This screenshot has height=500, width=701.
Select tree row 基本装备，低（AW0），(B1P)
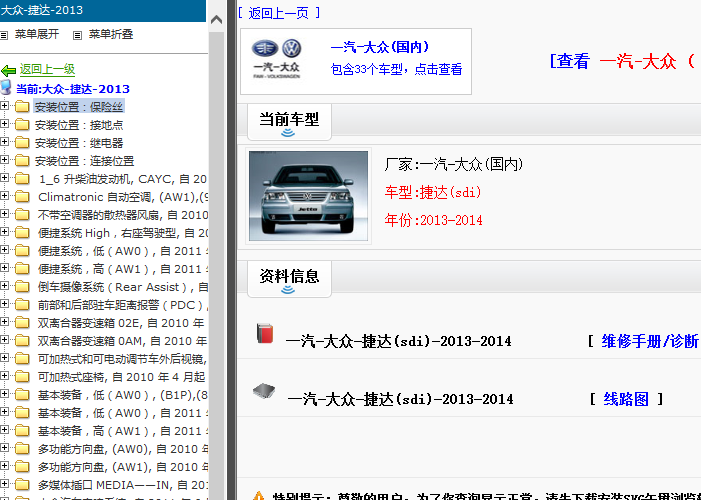[123, 395]
